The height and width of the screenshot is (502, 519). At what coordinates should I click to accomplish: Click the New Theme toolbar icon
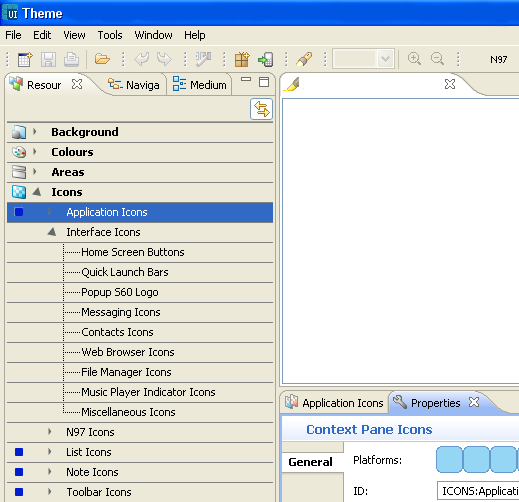tap(25, 59)
